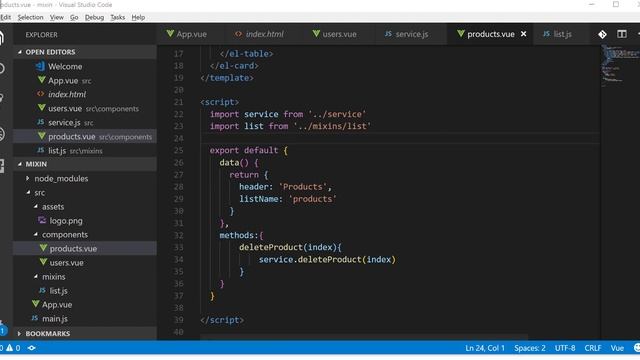Open the Go menu
The image size is (640, 360).
(74, 17)
